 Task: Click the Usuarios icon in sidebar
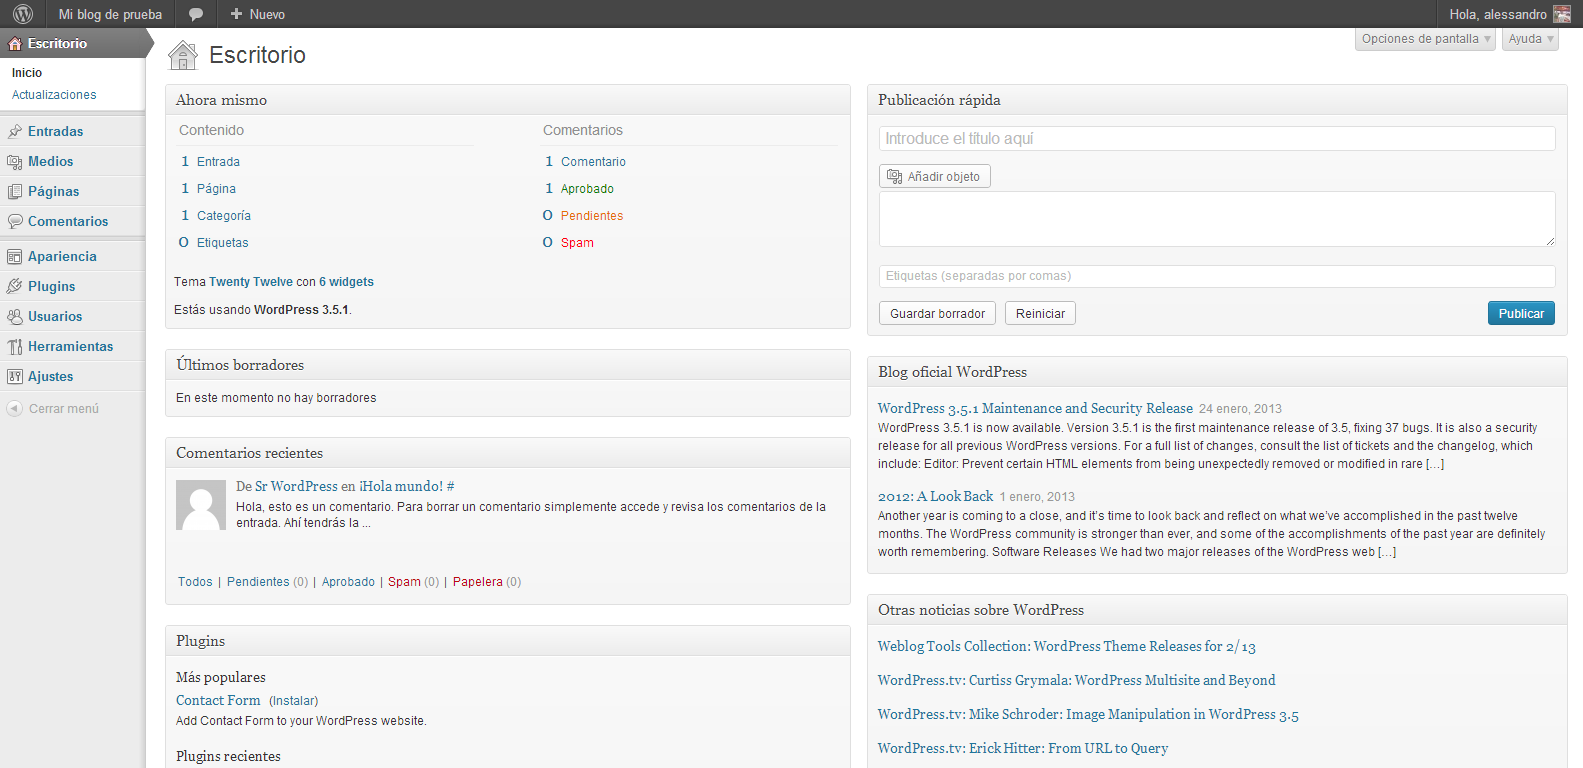pyautogui.click(x=15, y=317)
